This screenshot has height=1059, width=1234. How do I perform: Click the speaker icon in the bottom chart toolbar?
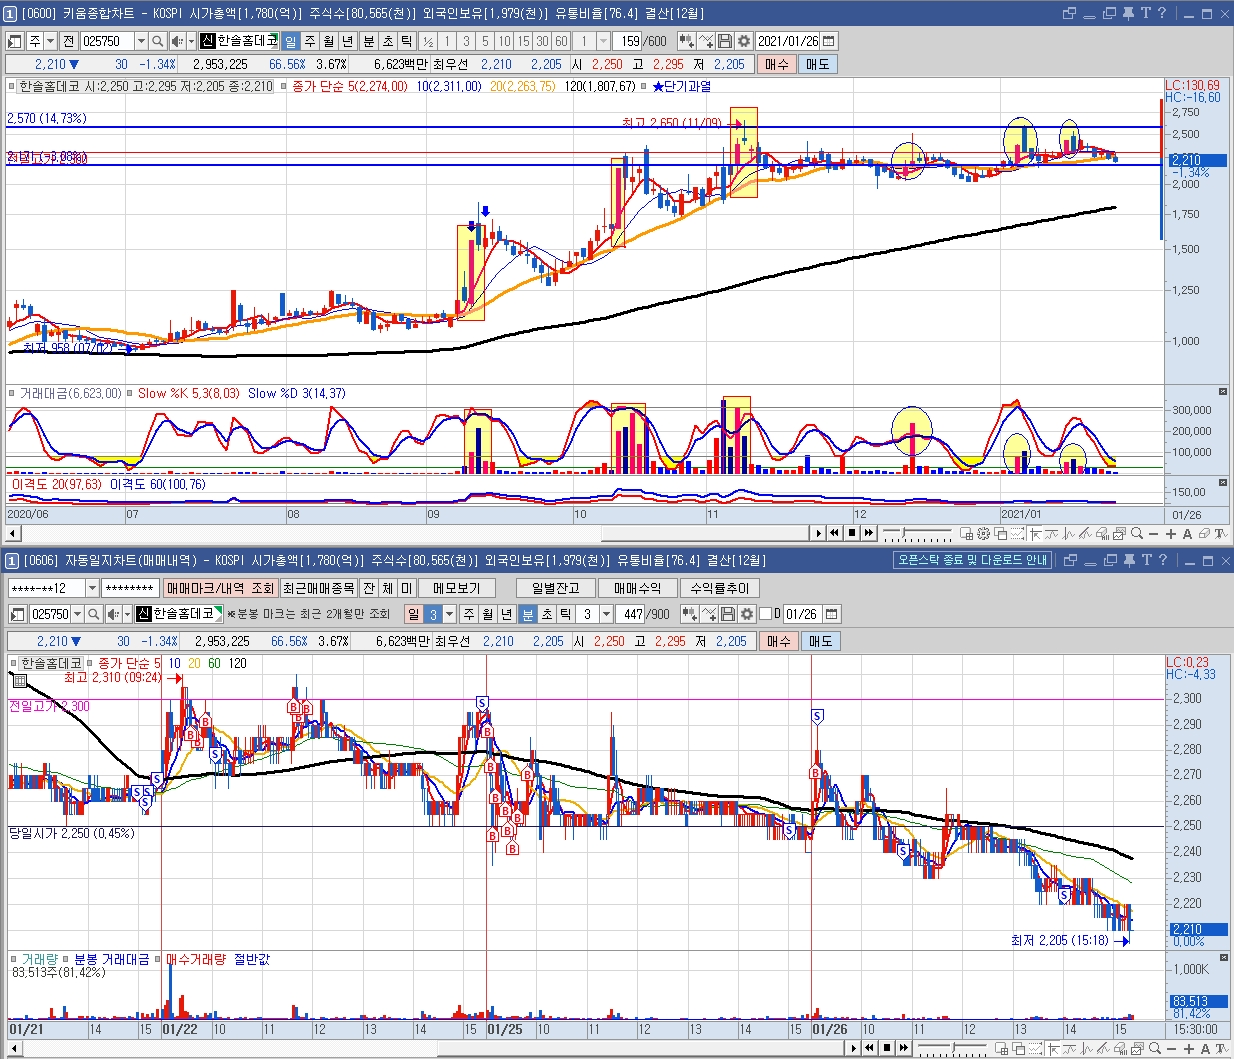click(112, 614)
